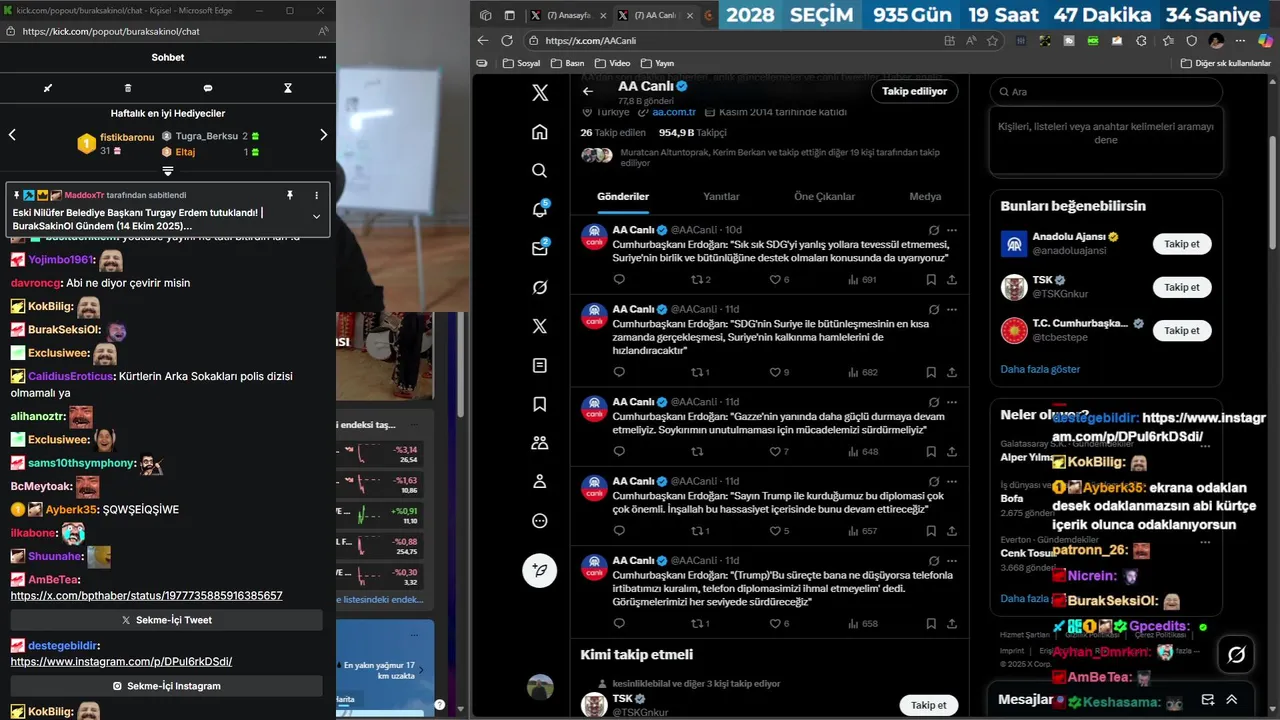Open Diğer sık kullanılanlar bookmarks folder
Viewport: 1280px width, 720px height.
1225,63
